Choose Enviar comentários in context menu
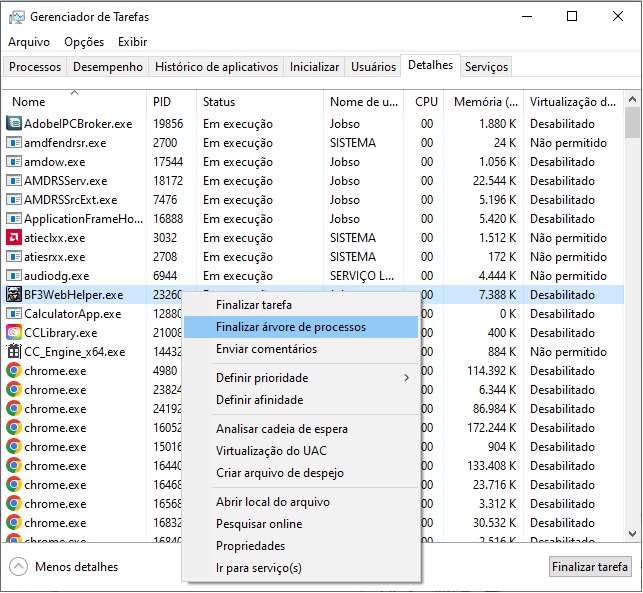Image resolution: width=643 pixels, height=593 pixels. point(301,349)
